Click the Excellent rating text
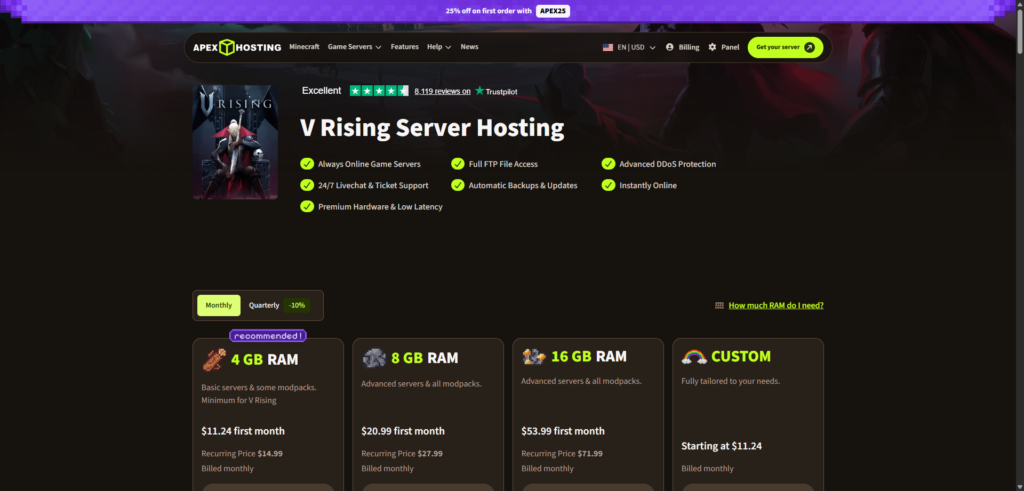Screen dimensions: 1024x491 pos(321,91)
